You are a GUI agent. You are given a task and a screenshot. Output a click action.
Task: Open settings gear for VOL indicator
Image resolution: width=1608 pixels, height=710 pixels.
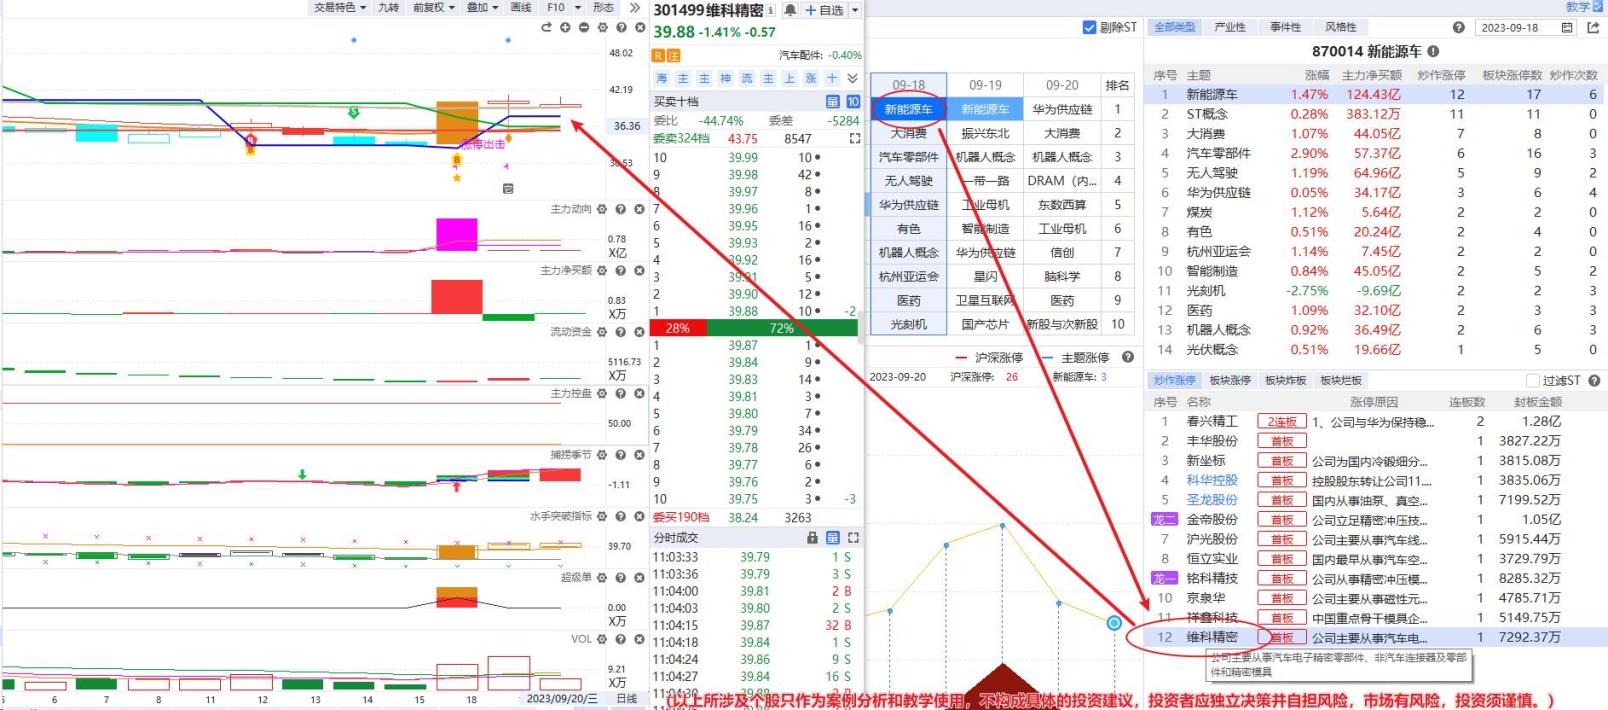[602, 640]
